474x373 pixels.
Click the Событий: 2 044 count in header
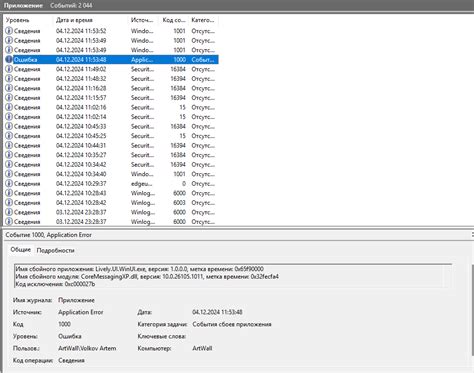[x=71, y=6]
